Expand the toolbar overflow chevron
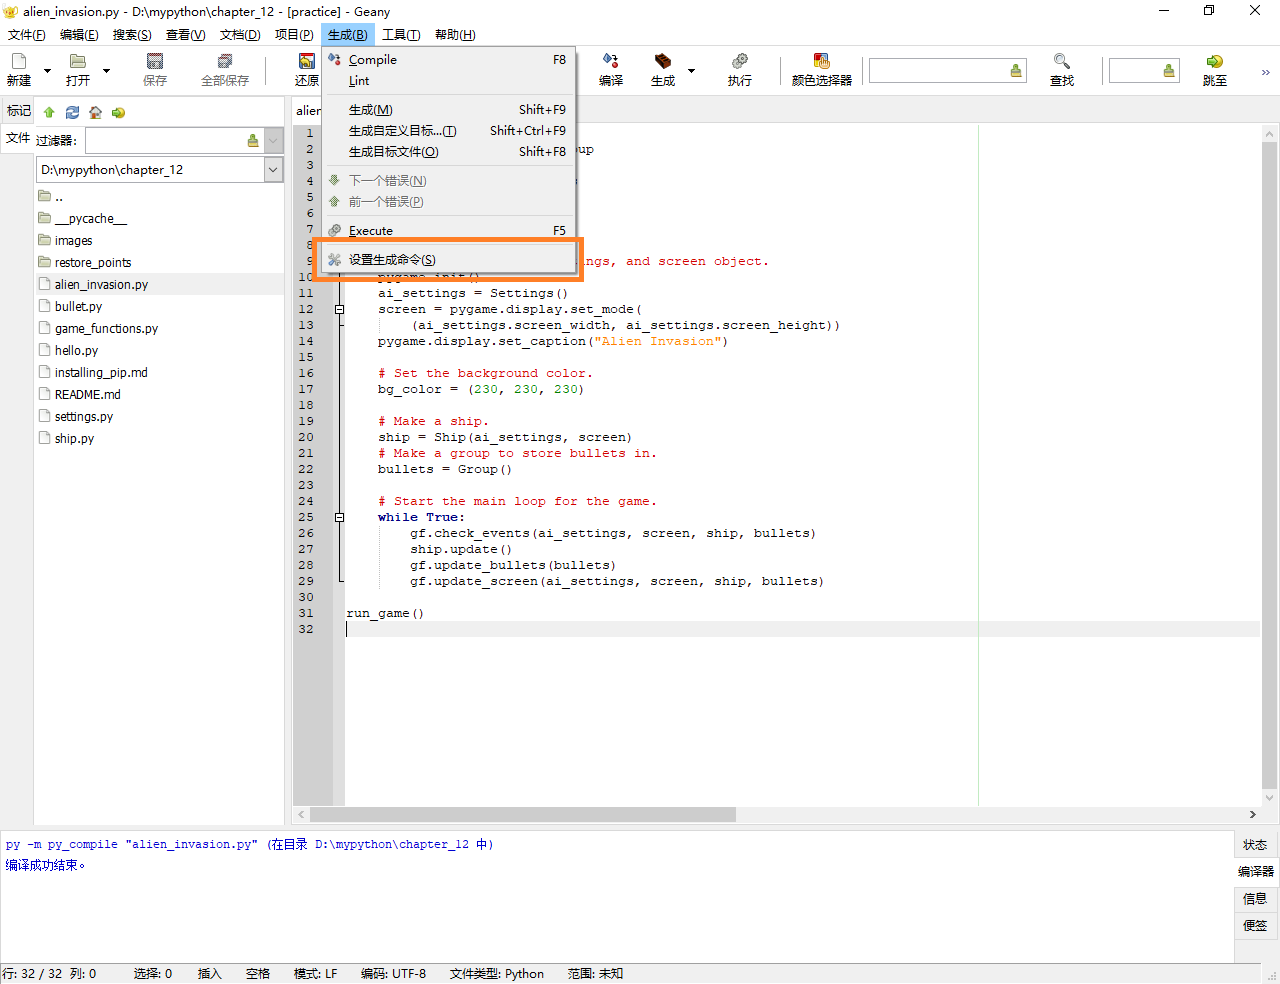 pyautogui.click(x=1265, y=72)
